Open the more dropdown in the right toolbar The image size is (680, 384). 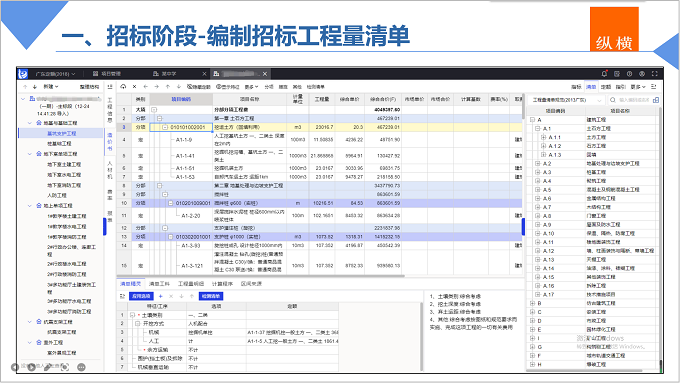(x=638, y=87)
